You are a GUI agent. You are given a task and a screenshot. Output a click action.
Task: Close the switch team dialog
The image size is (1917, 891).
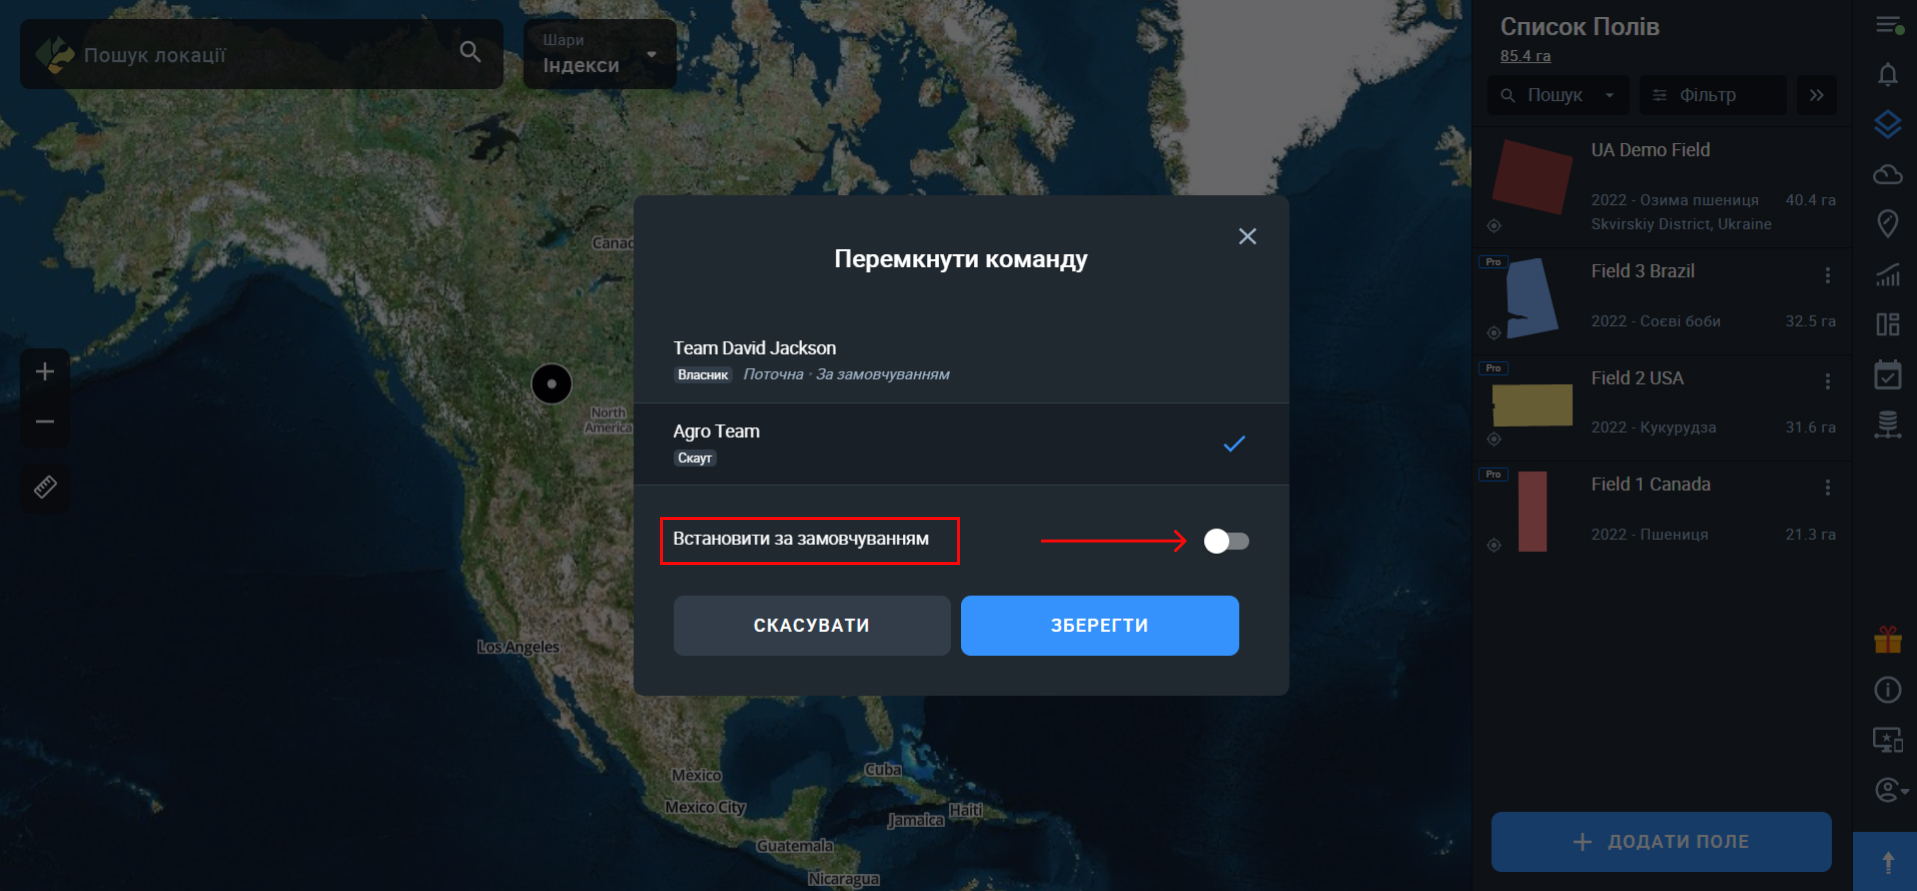tap(1247, 237)
